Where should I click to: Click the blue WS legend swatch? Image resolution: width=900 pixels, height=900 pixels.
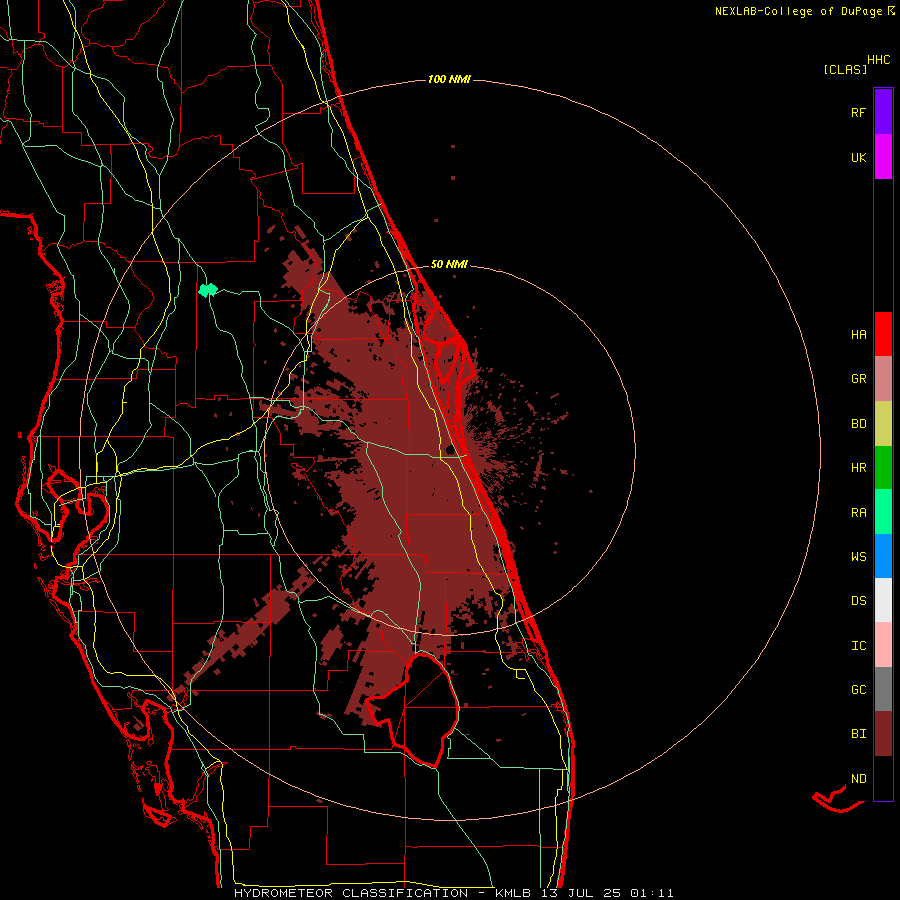883,556
